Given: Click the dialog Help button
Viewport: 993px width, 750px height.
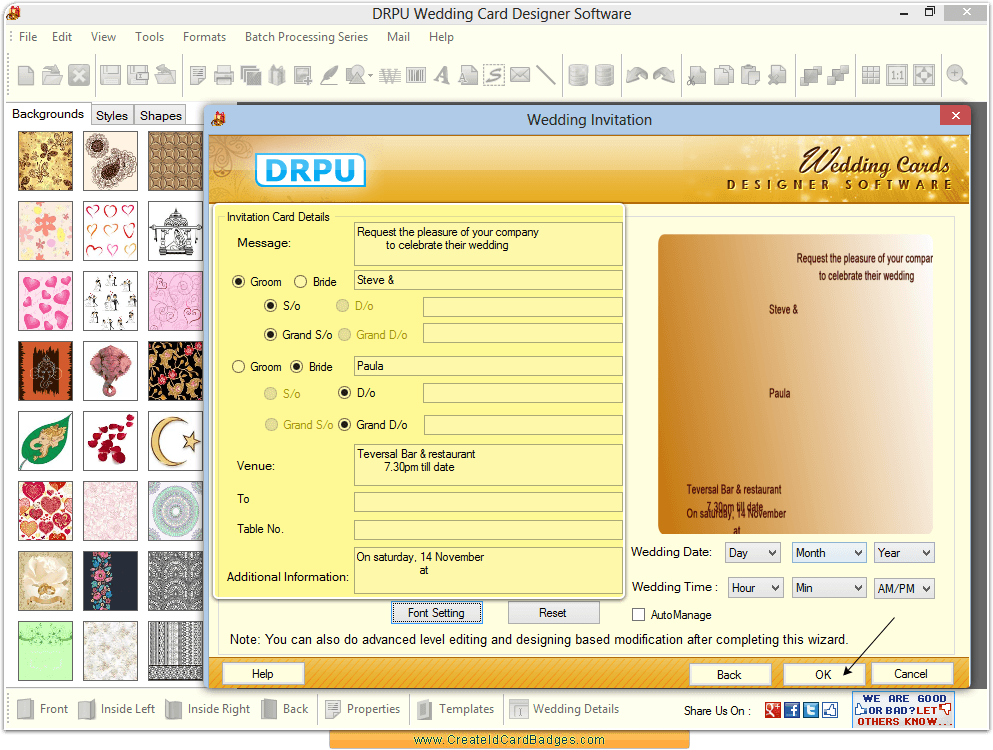Looking at the screenshot, I should [263, 674].
